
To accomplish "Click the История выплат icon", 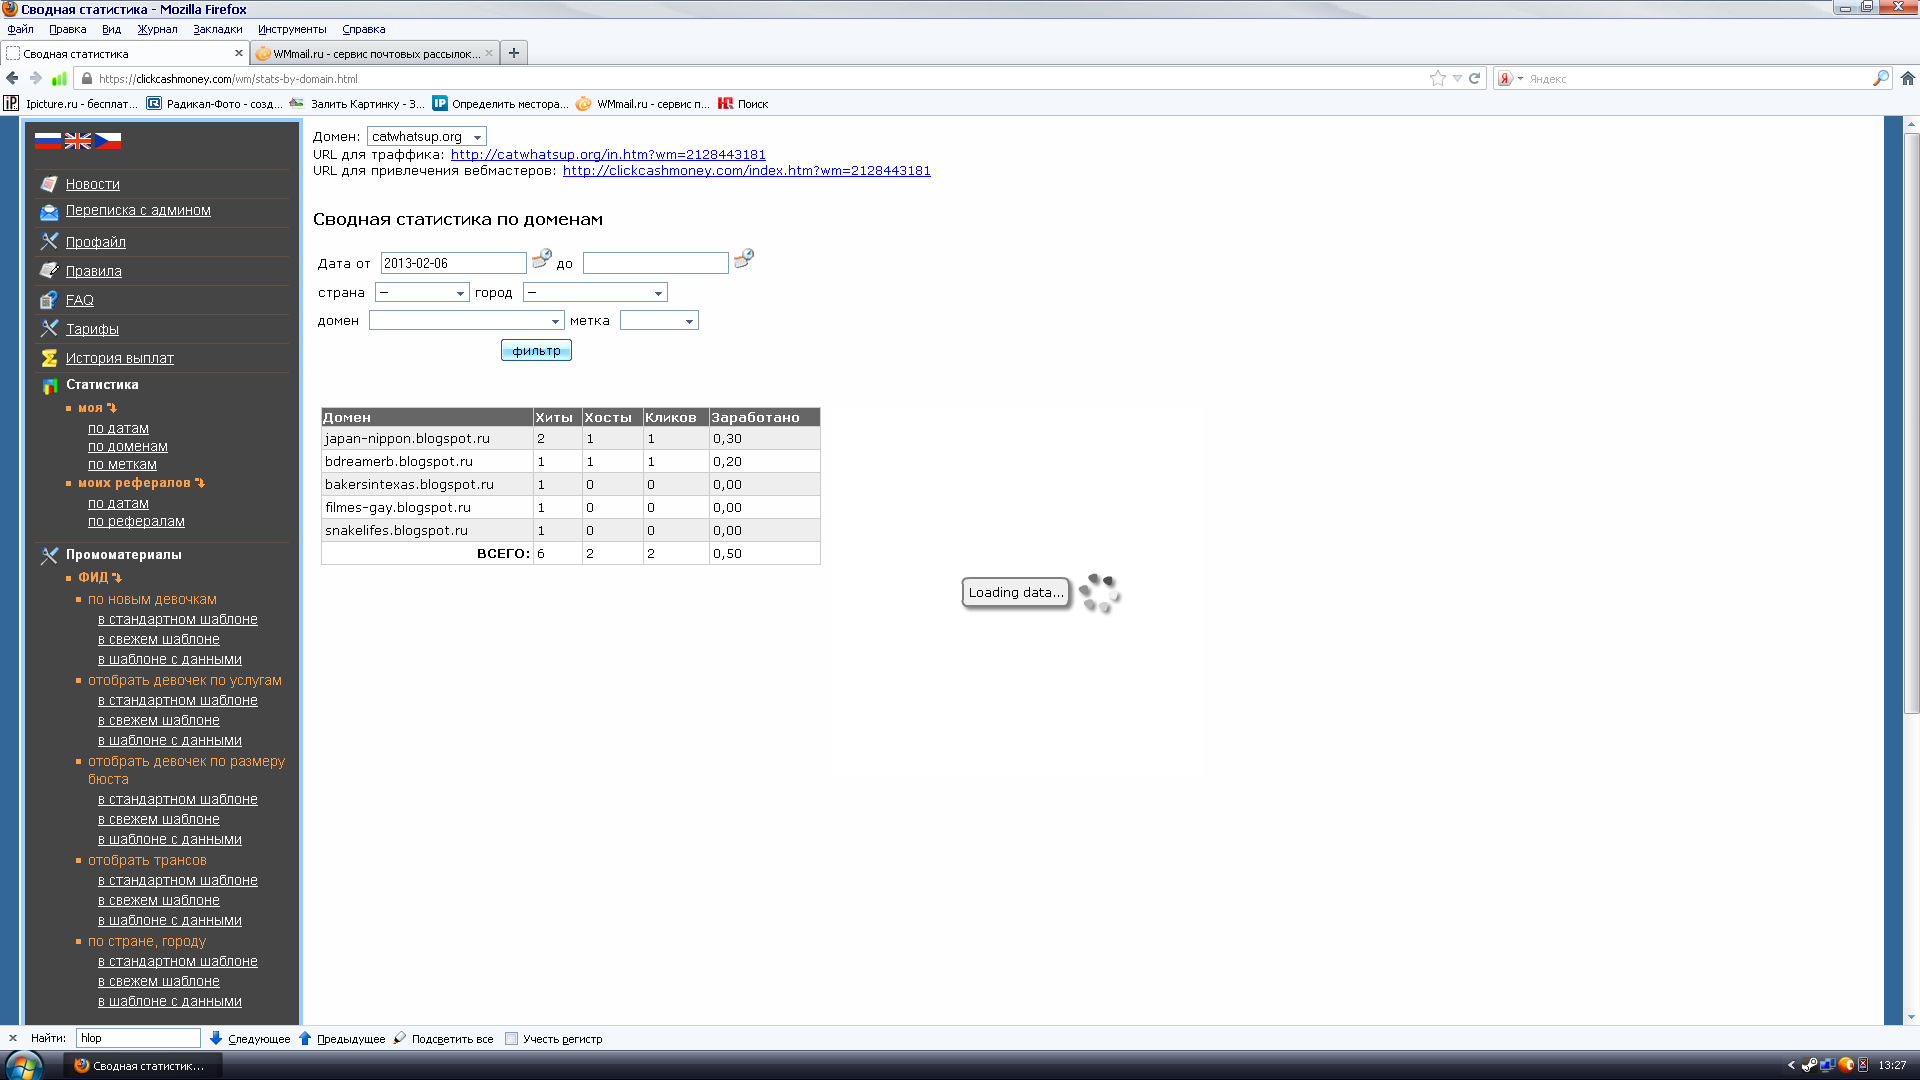I will [x=49, y=358].
